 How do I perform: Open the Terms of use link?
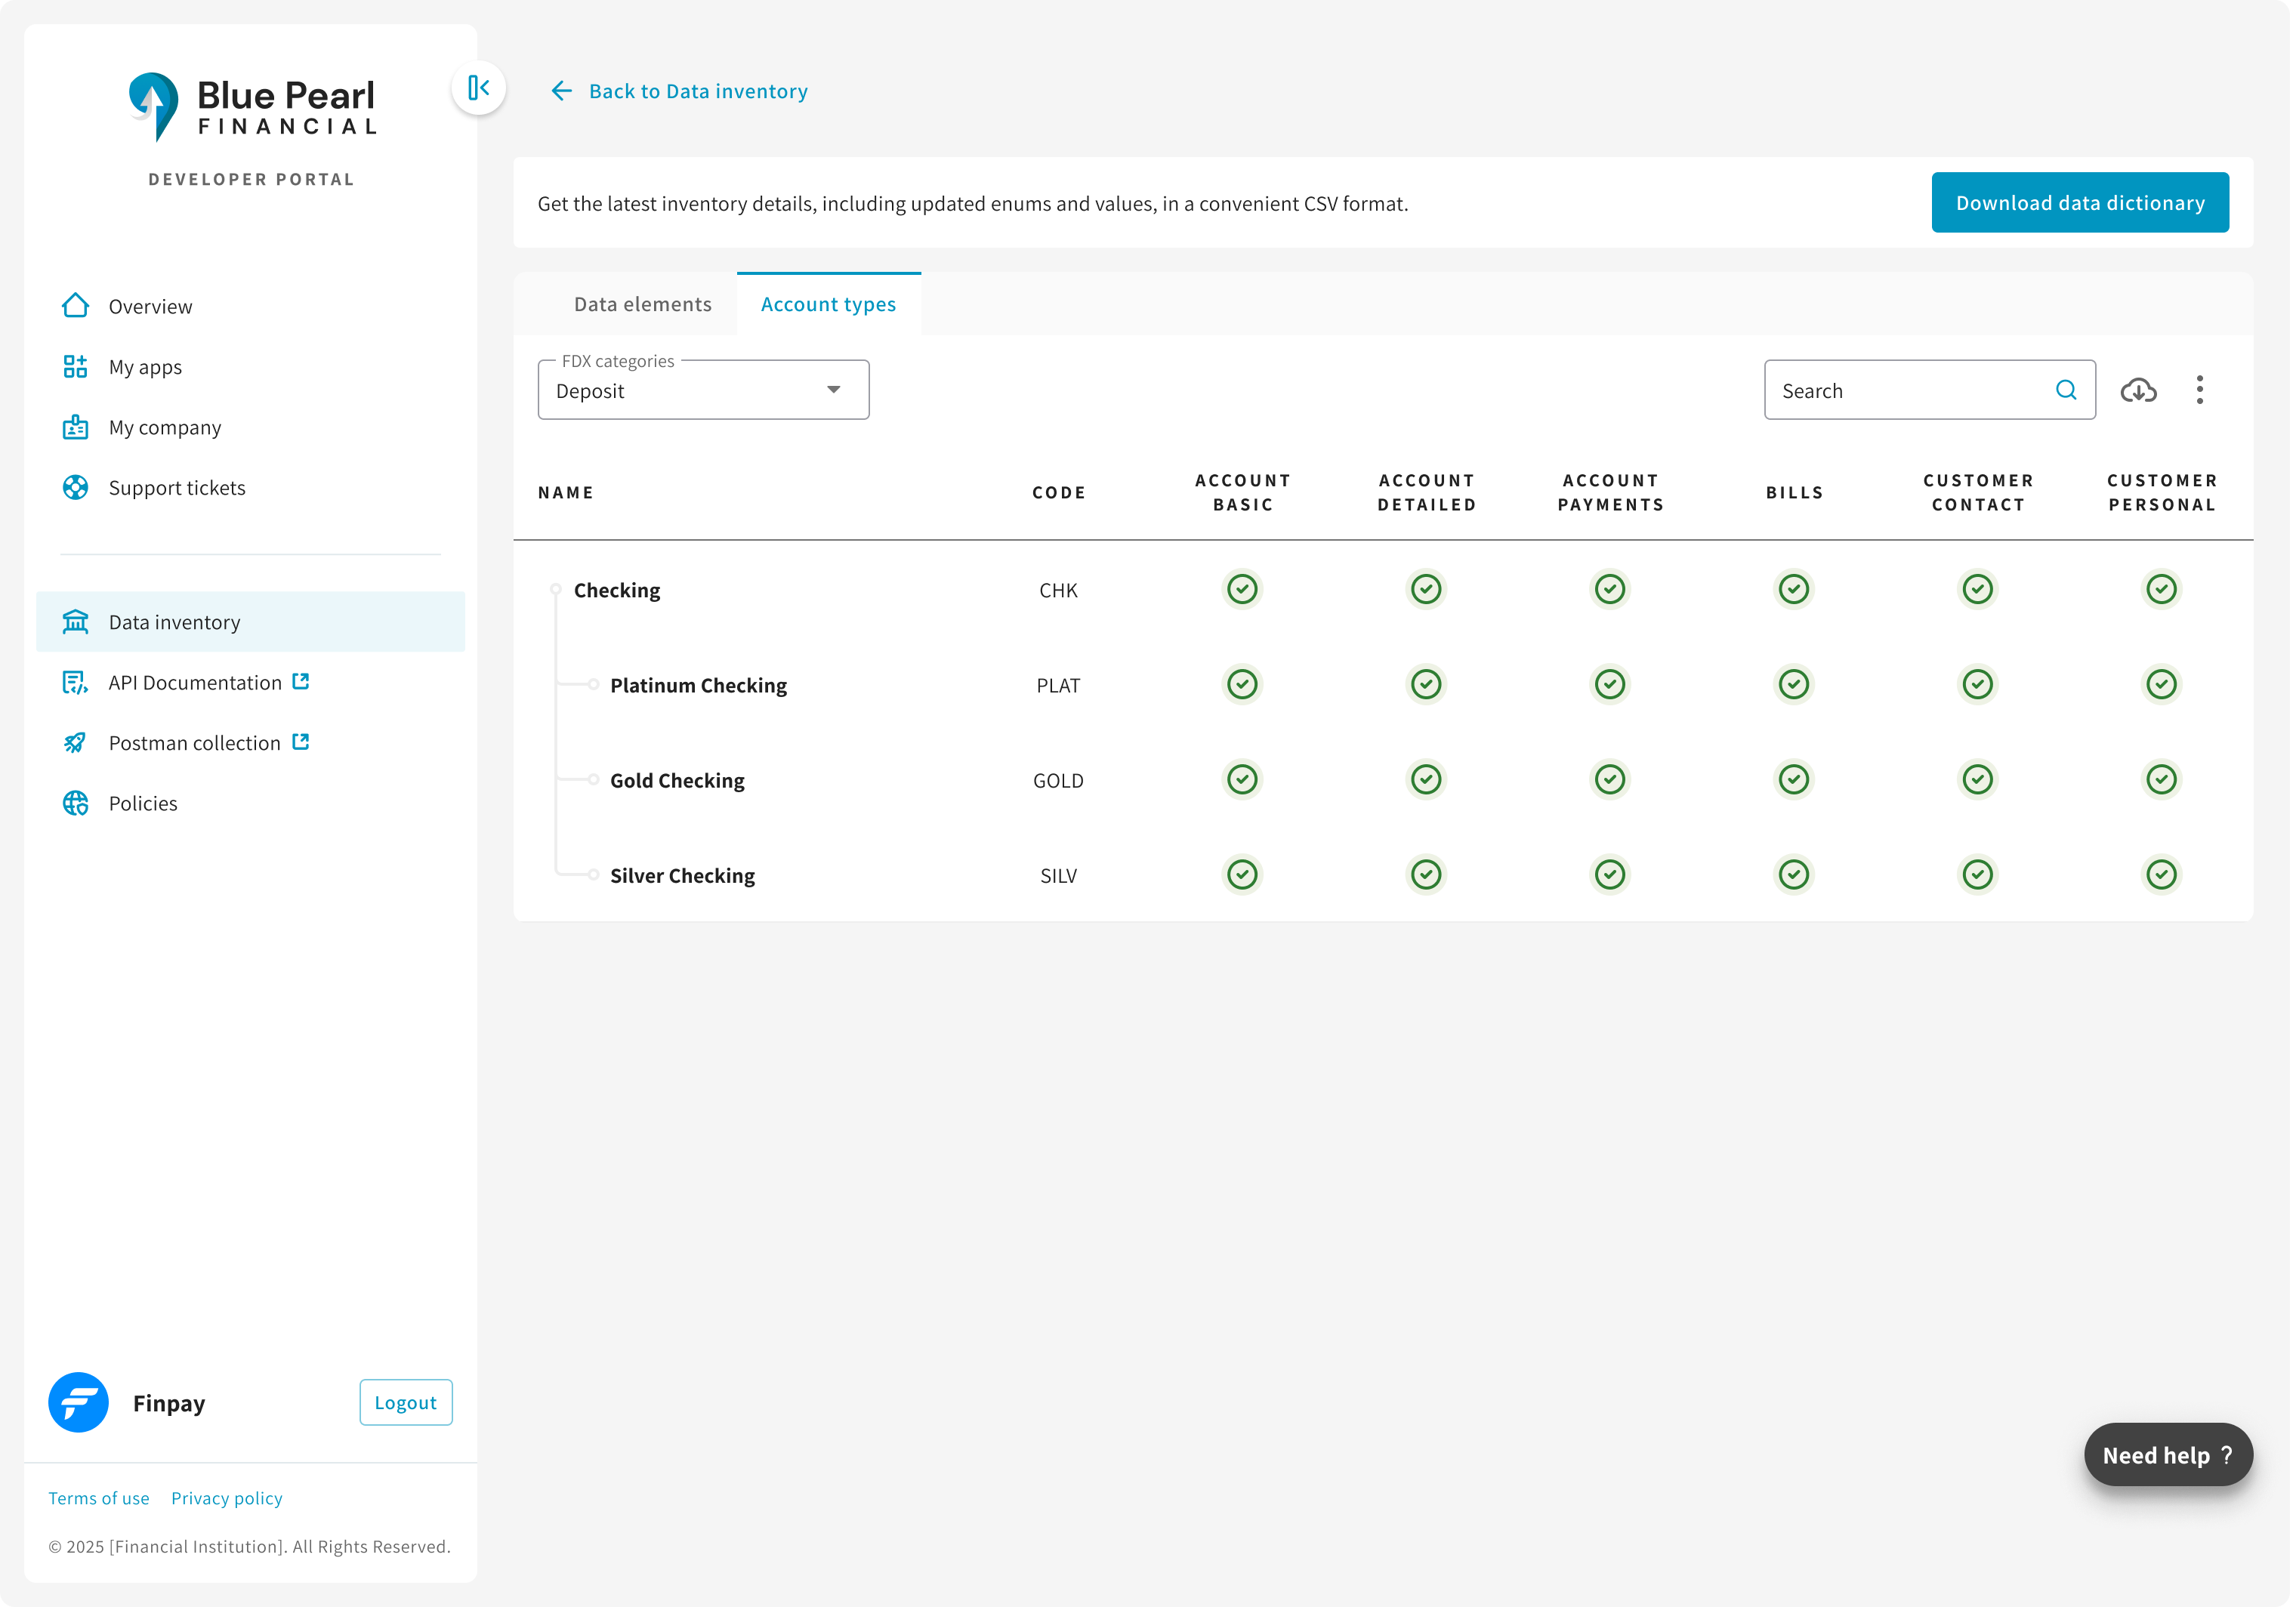(99, 1498)
